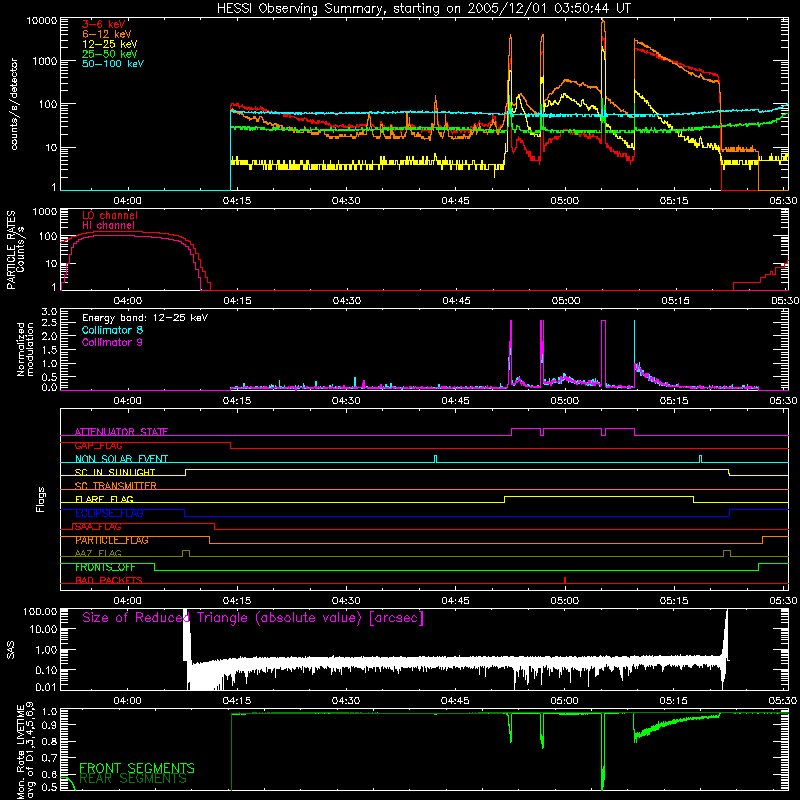Click the Energy band: 12-25 keV label
This screenshot has width=800, height=800.
coord(145,318)
